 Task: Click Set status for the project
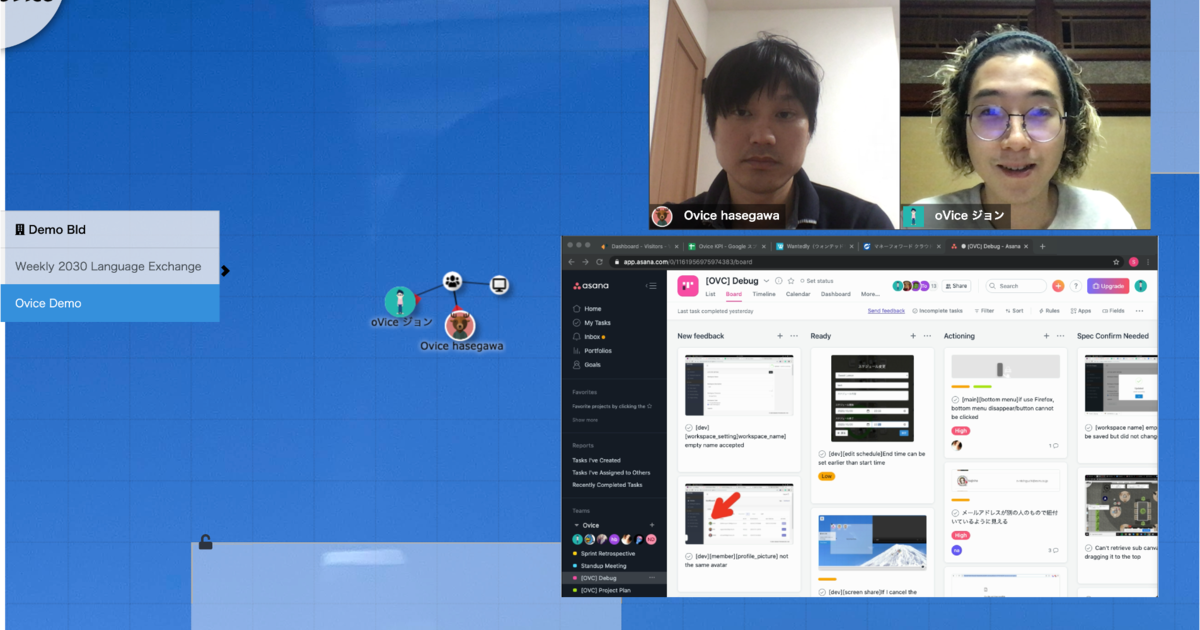click(x=816, y=281)
